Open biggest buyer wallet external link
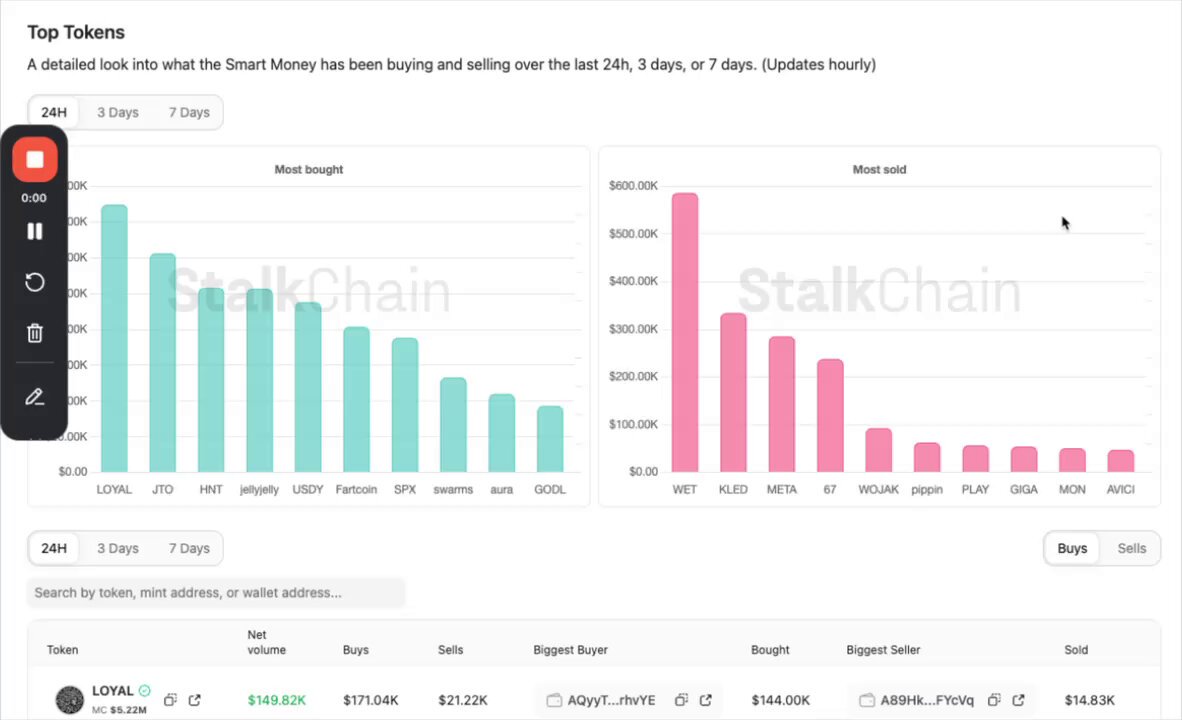1182x720 pixels. 706,700
